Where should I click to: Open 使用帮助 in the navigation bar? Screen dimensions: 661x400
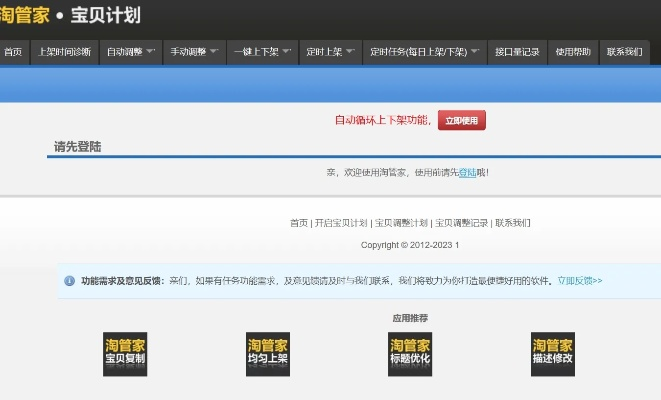[x=573, y=52]
